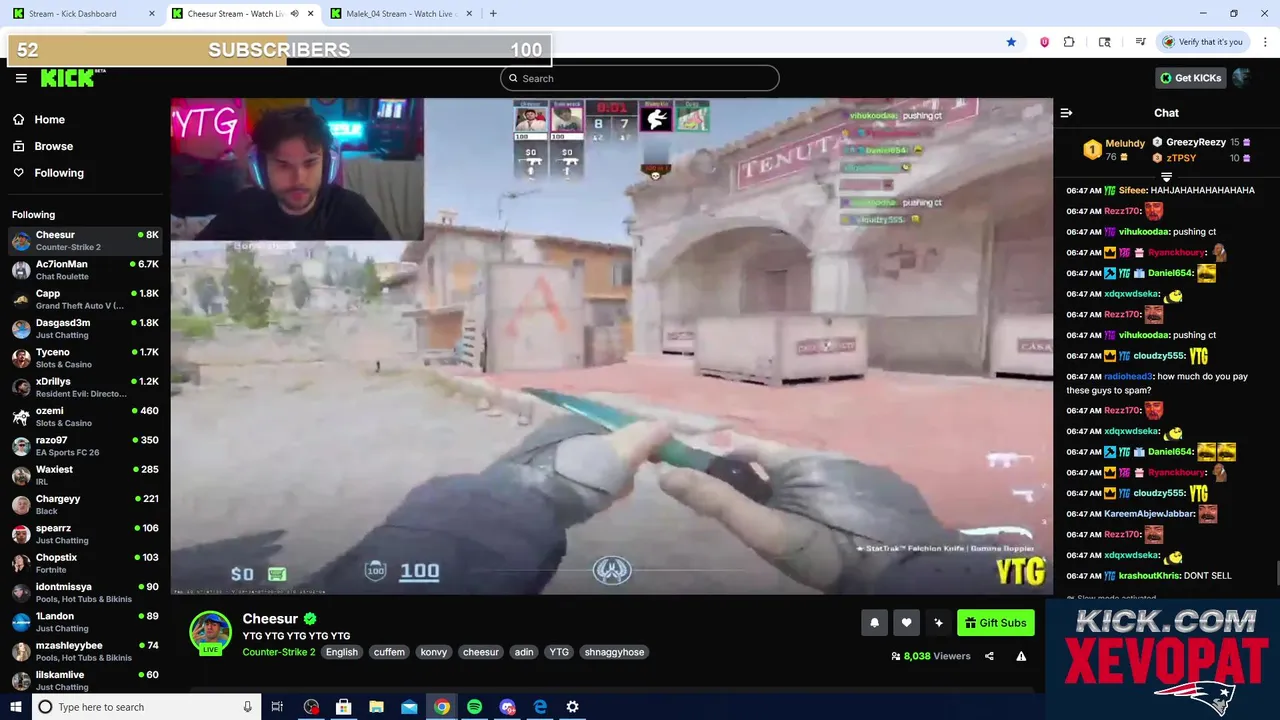Screen dimensions: 1280x720
Task: Open xDrillys channel in Following list
Action: pos(85,387)
